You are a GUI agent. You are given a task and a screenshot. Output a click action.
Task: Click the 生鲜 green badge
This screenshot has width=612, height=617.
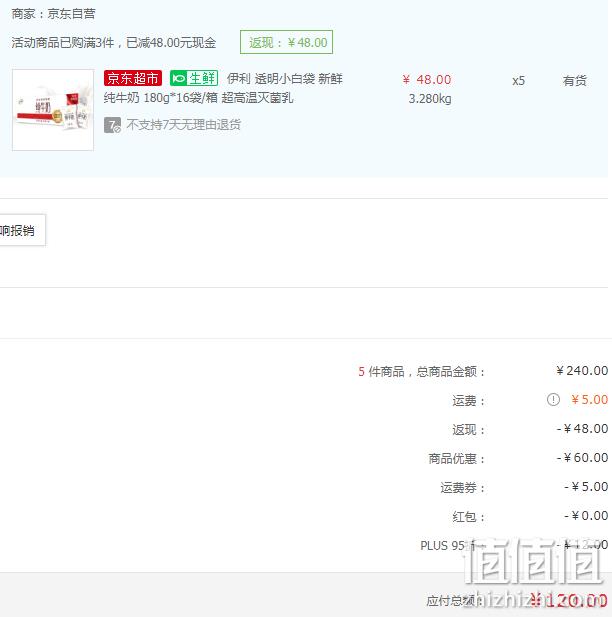[x=194, y=78]
